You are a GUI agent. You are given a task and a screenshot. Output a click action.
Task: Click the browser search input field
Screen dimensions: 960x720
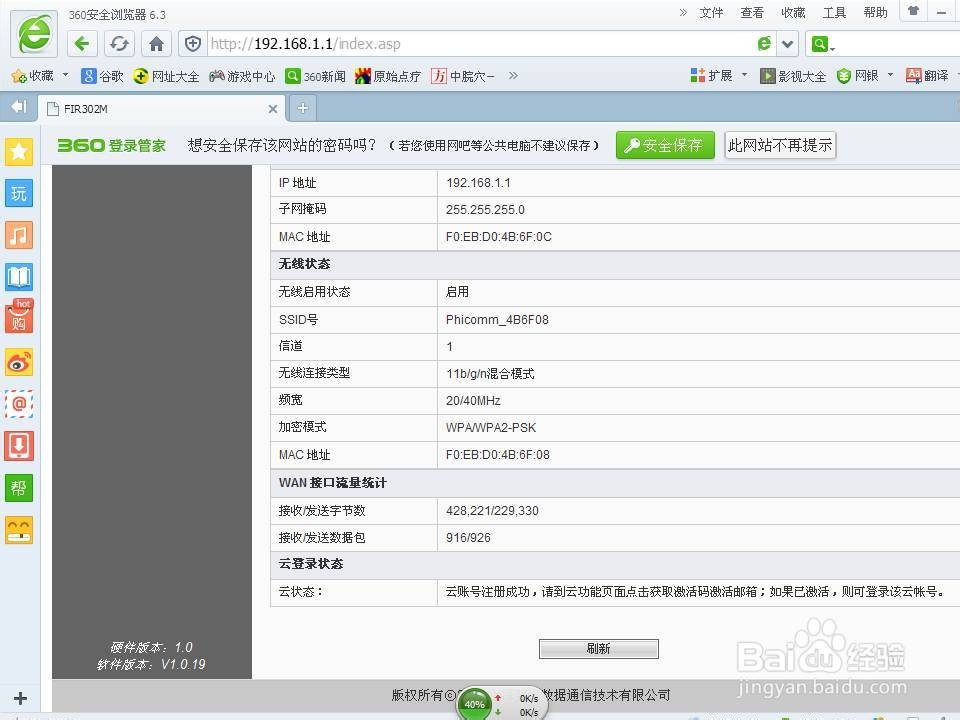[x=898, y=44]
